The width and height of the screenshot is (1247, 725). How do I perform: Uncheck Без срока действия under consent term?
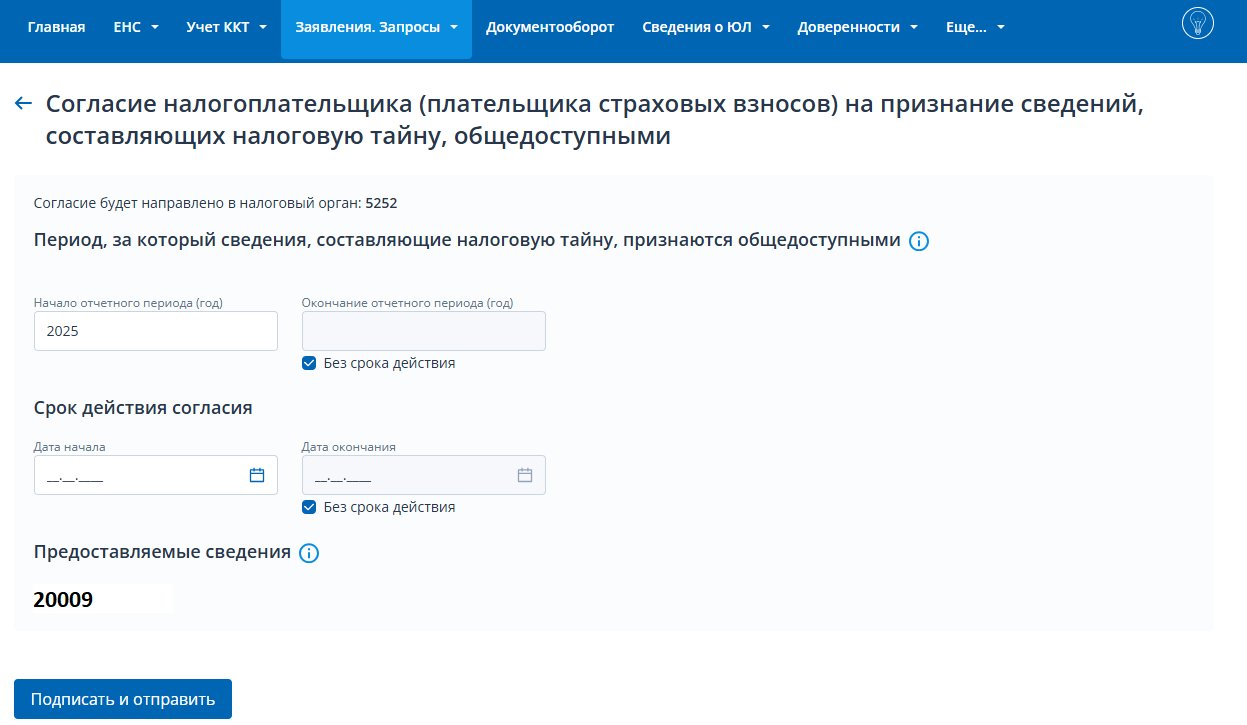[309, 507]
